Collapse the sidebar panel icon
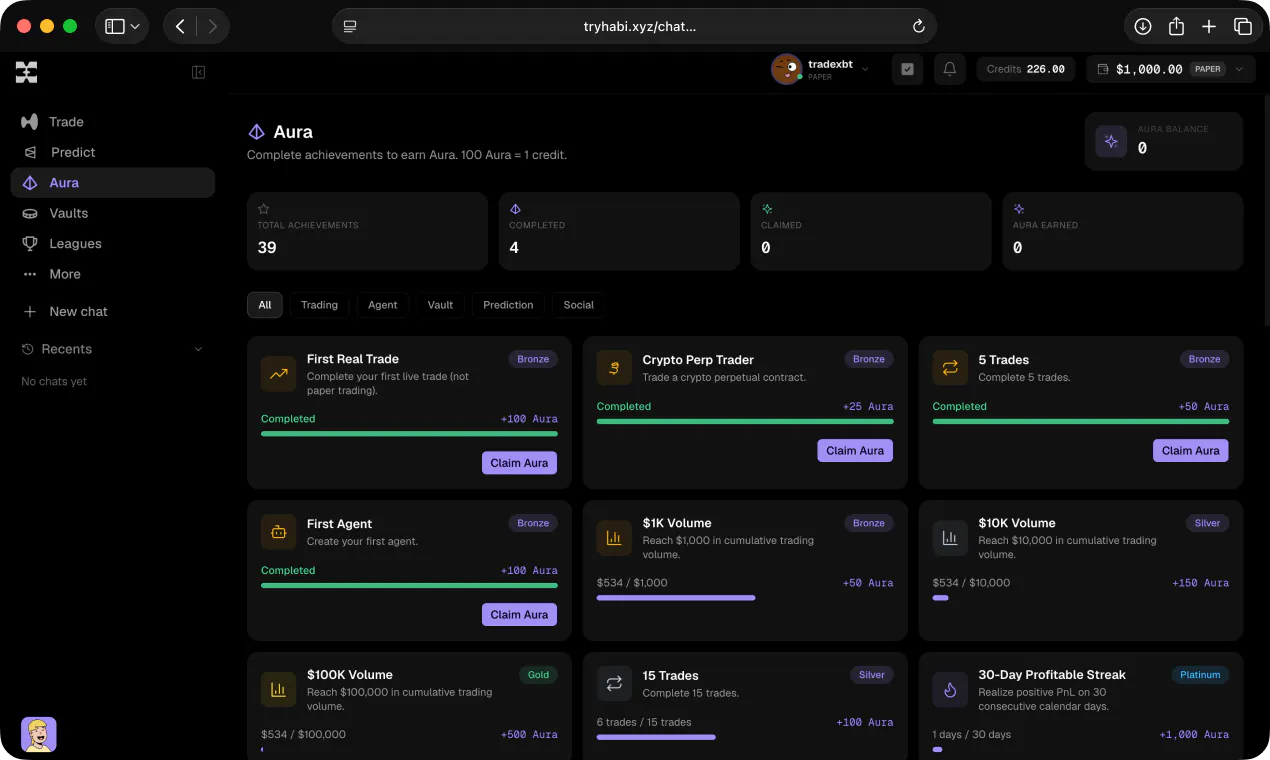The image size is (1270, 760). pyautogui.click(x=198, y=72)
